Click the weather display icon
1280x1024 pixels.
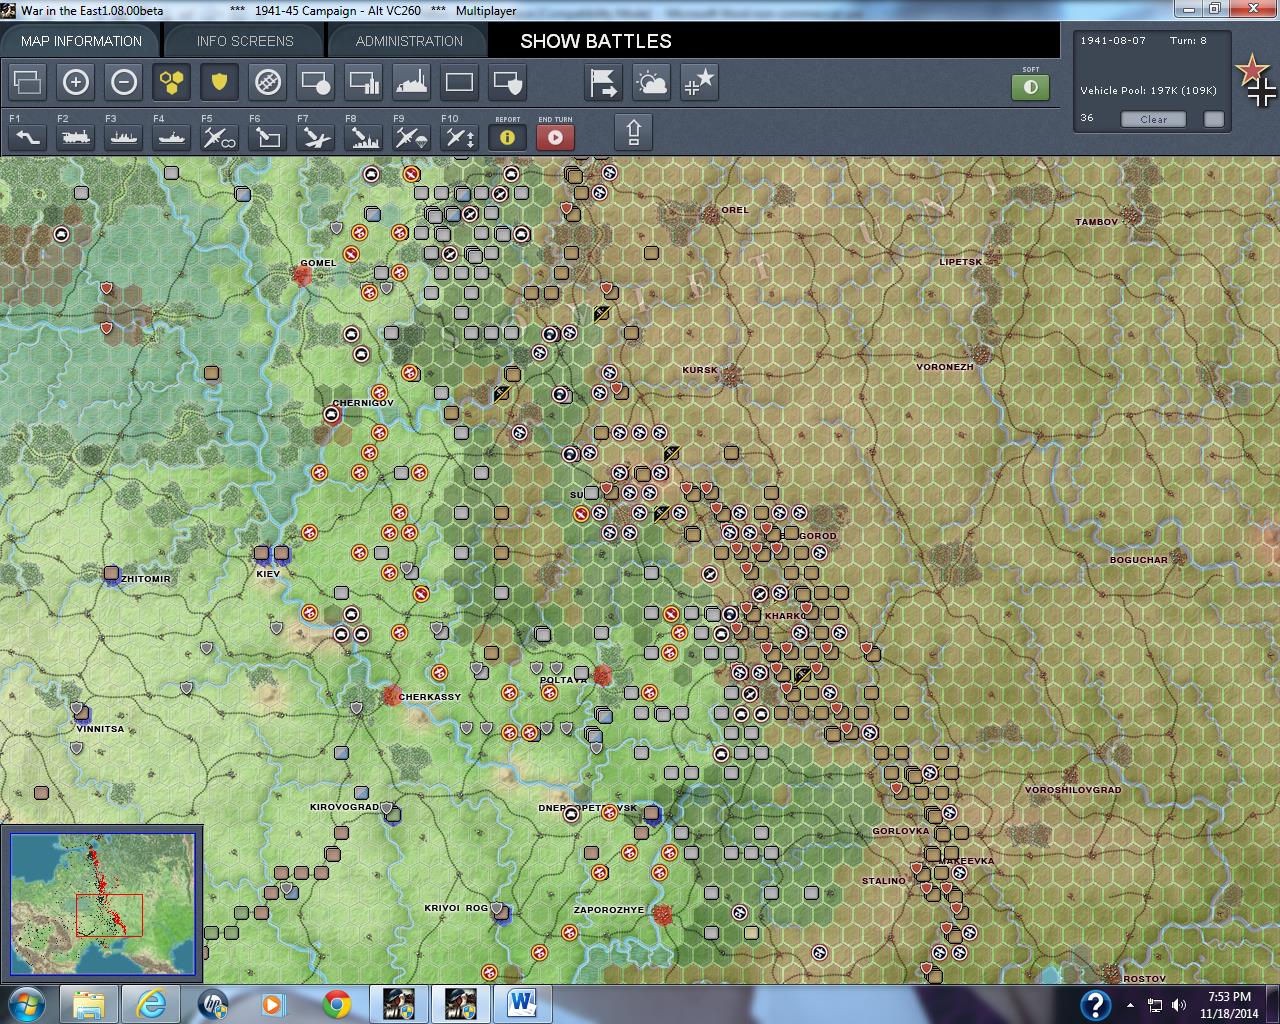[x=651, y=83]
